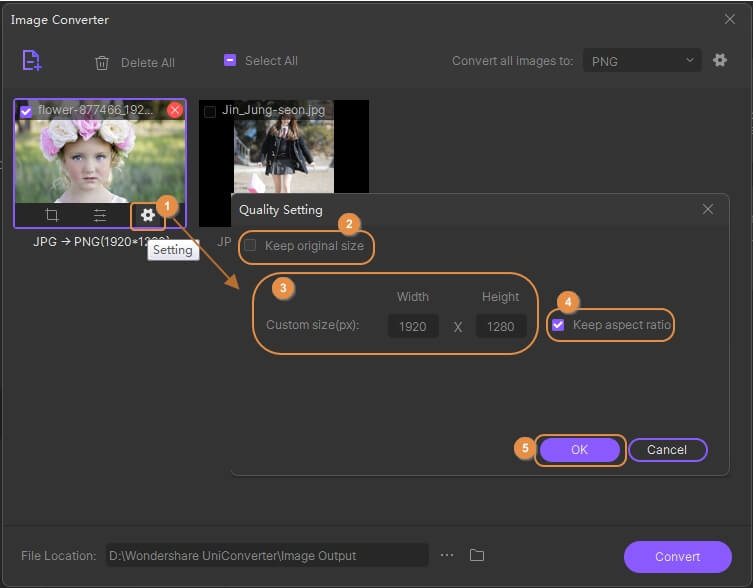Open the output folder icon

tap(477, 555)
